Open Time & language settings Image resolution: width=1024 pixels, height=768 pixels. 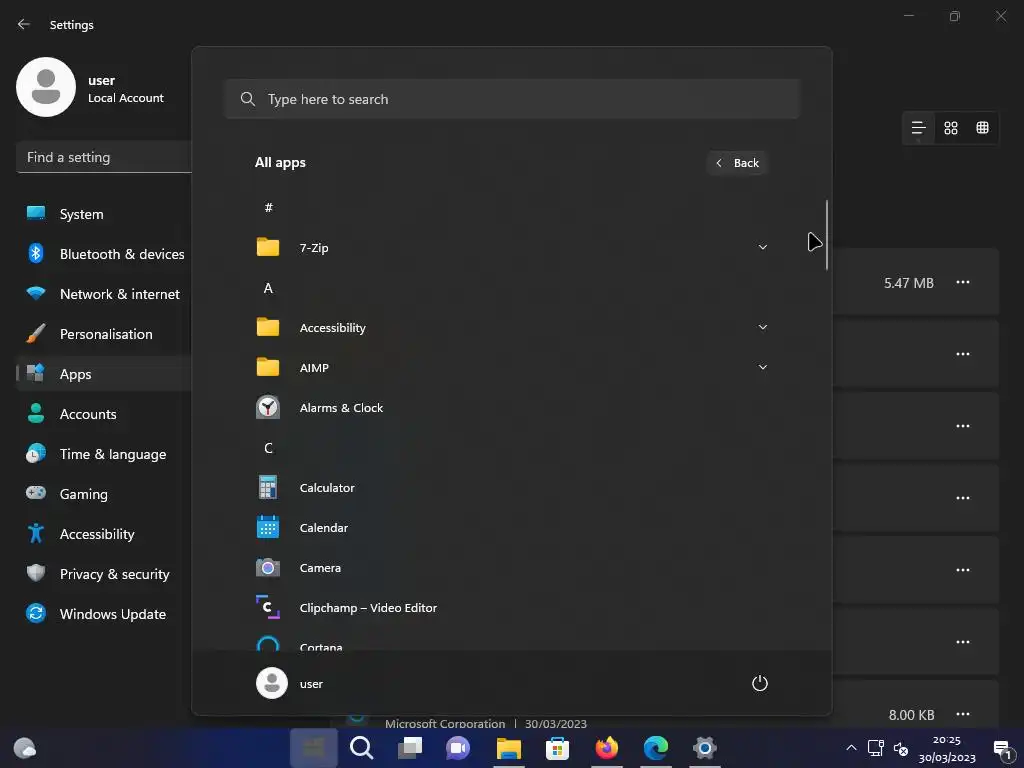point(104,454)
